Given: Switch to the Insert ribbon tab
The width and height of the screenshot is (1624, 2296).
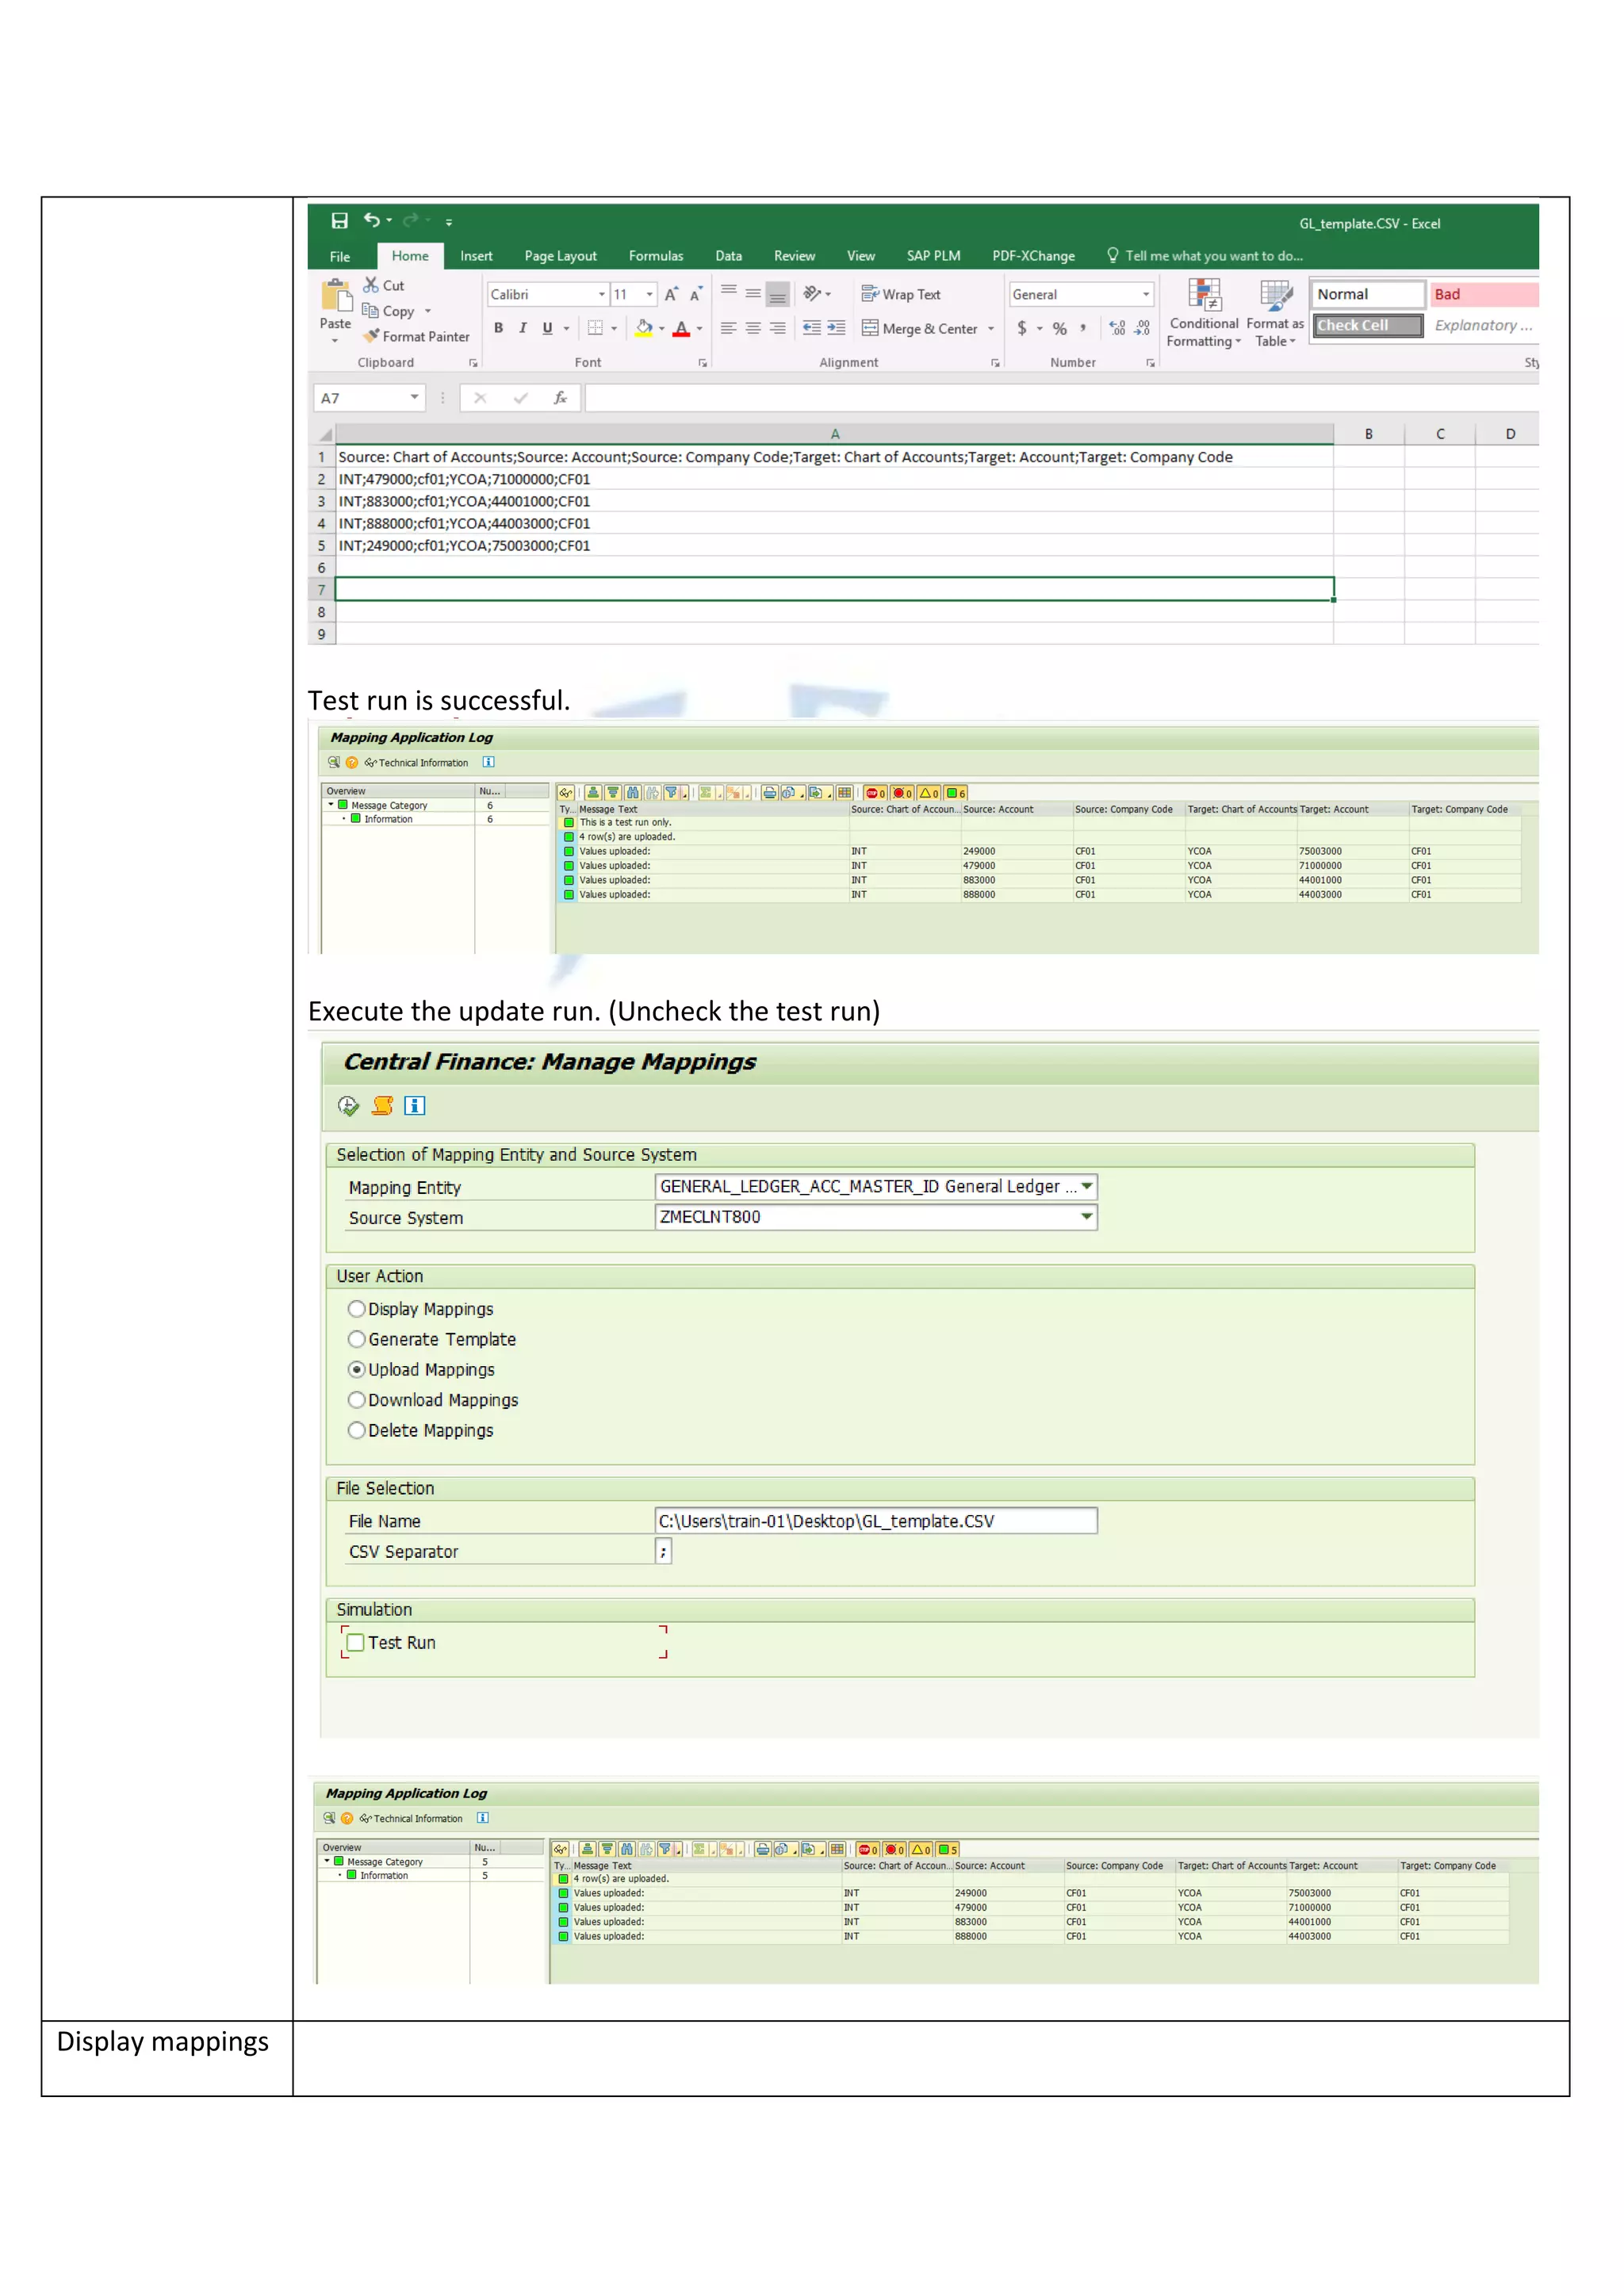Looking at the screenshot, I should click(476, 256).
